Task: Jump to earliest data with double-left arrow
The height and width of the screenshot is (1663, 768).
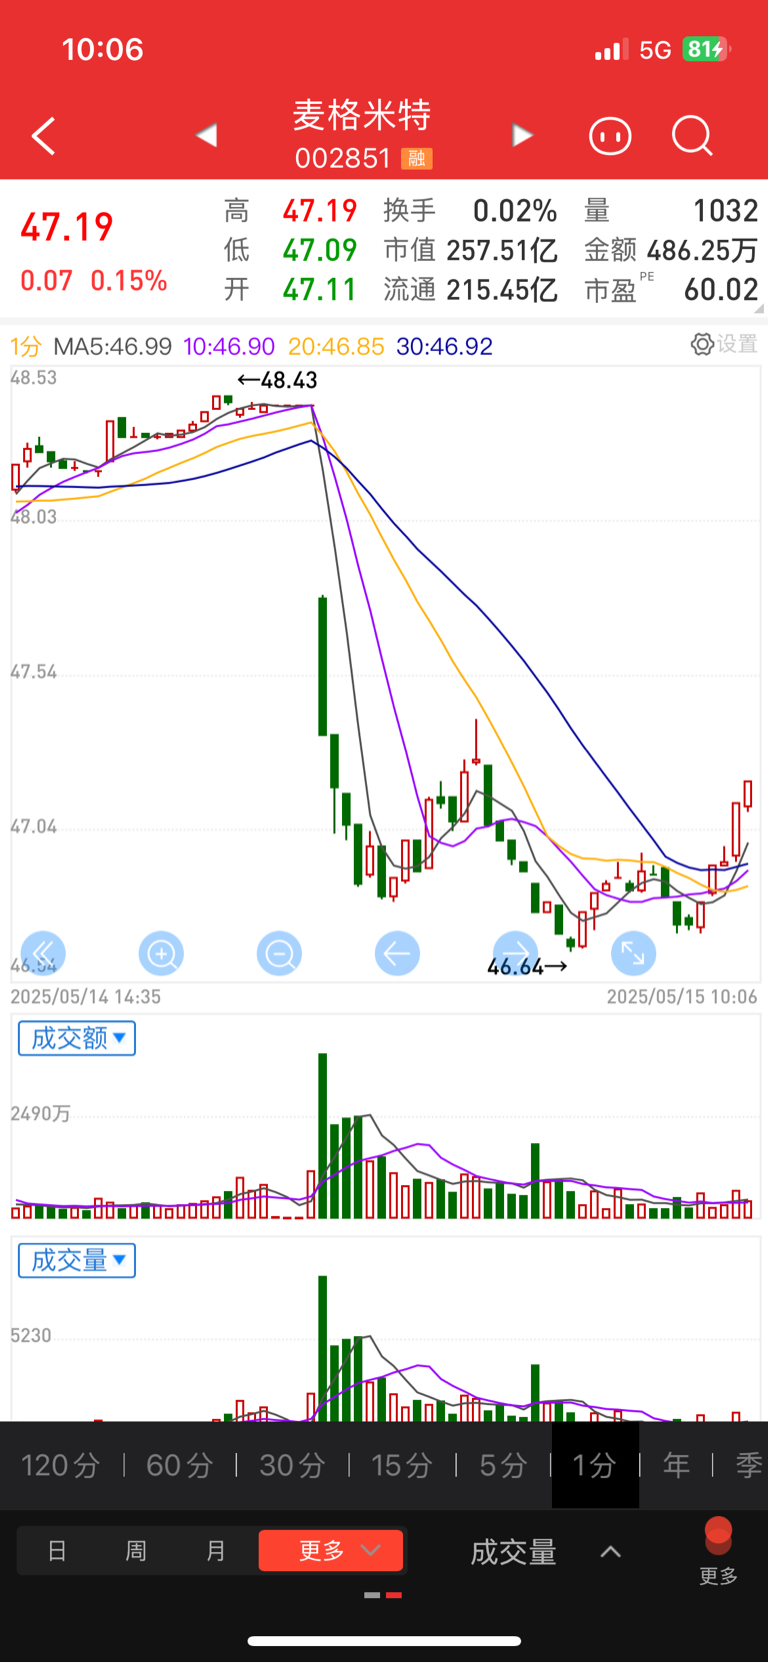Action: coord(43,954)
